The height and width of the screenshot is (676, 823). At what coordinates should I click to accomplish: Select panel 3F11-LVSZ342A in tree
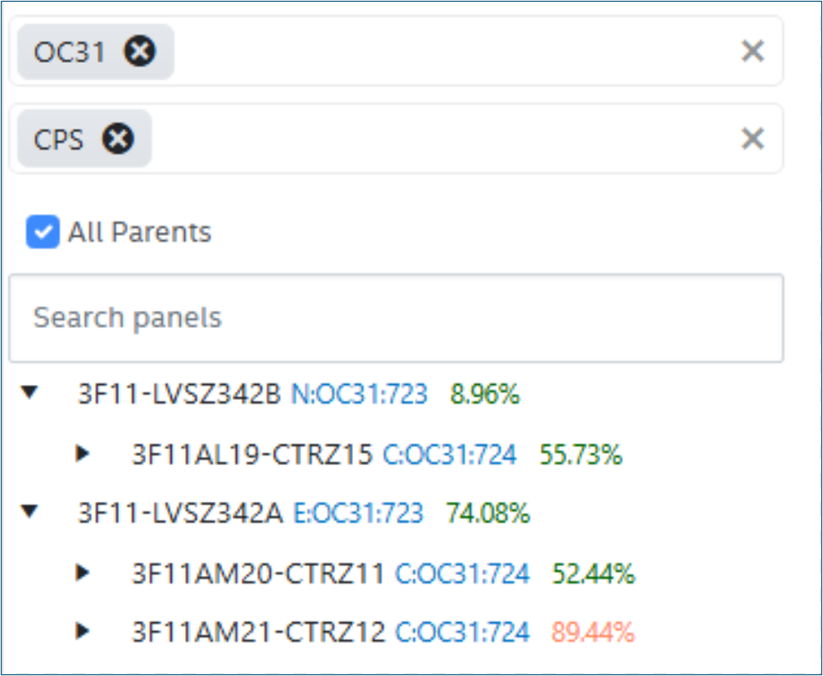pyautogui.click(x=179, y=514)
